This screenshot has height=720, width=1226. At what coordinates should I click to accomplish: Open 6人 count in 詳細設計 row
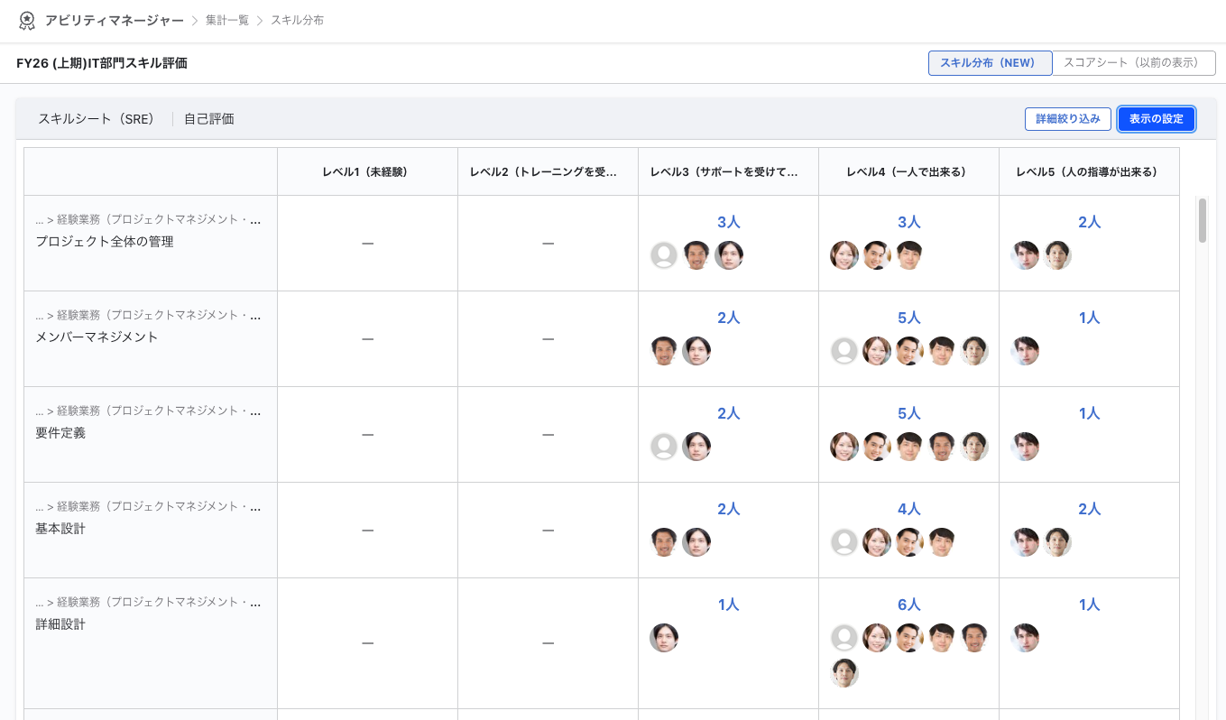[x=908, y=605]
